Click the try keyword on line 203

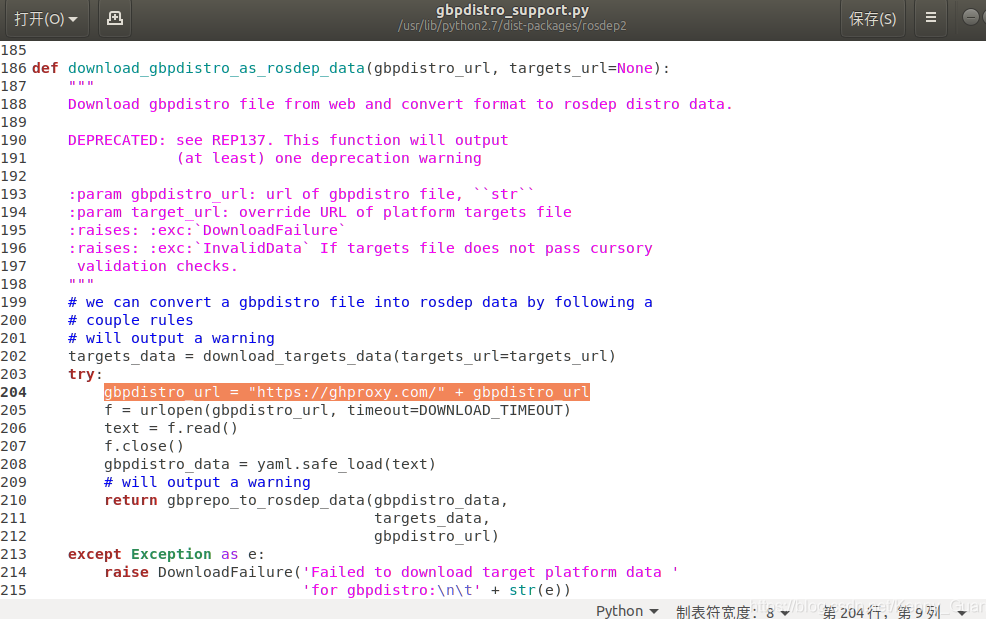point(81,374)
